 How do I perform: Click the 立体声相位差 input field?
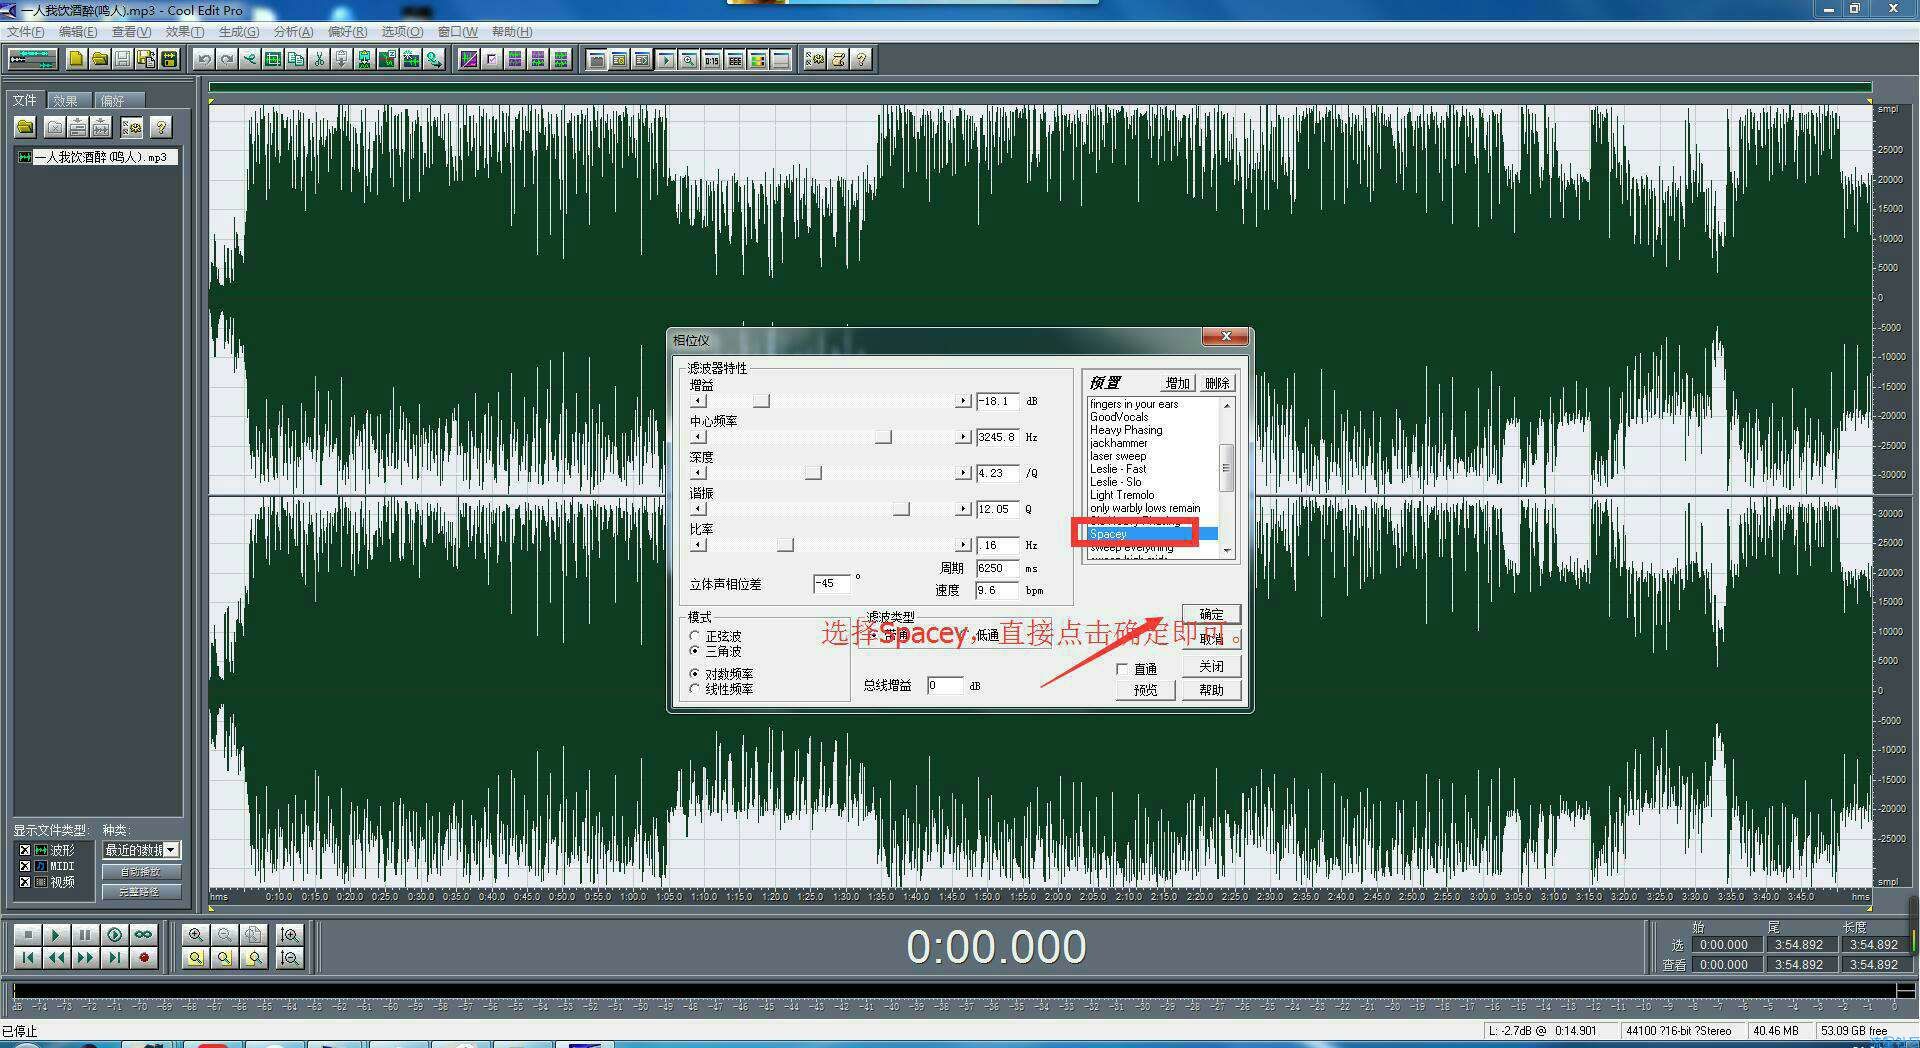pyautogui.click(x=831, y=583)
